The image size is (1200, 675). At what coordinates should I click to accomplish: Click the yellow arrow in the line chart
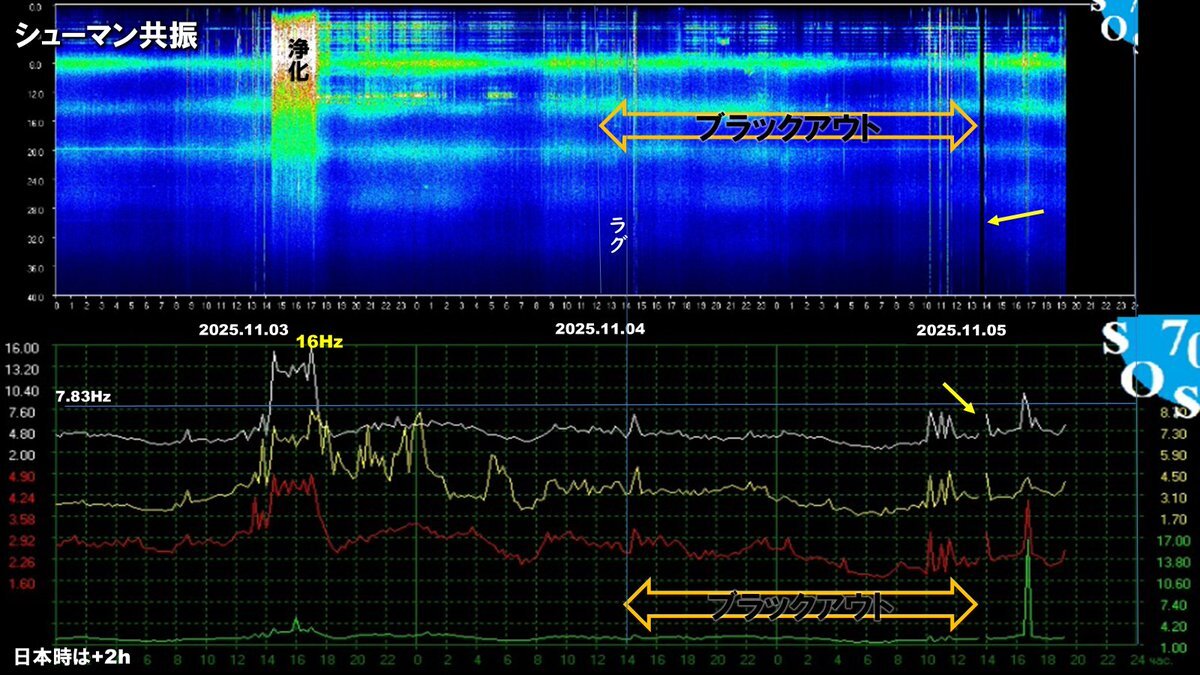pyautogui.click(x=959, y=397)
